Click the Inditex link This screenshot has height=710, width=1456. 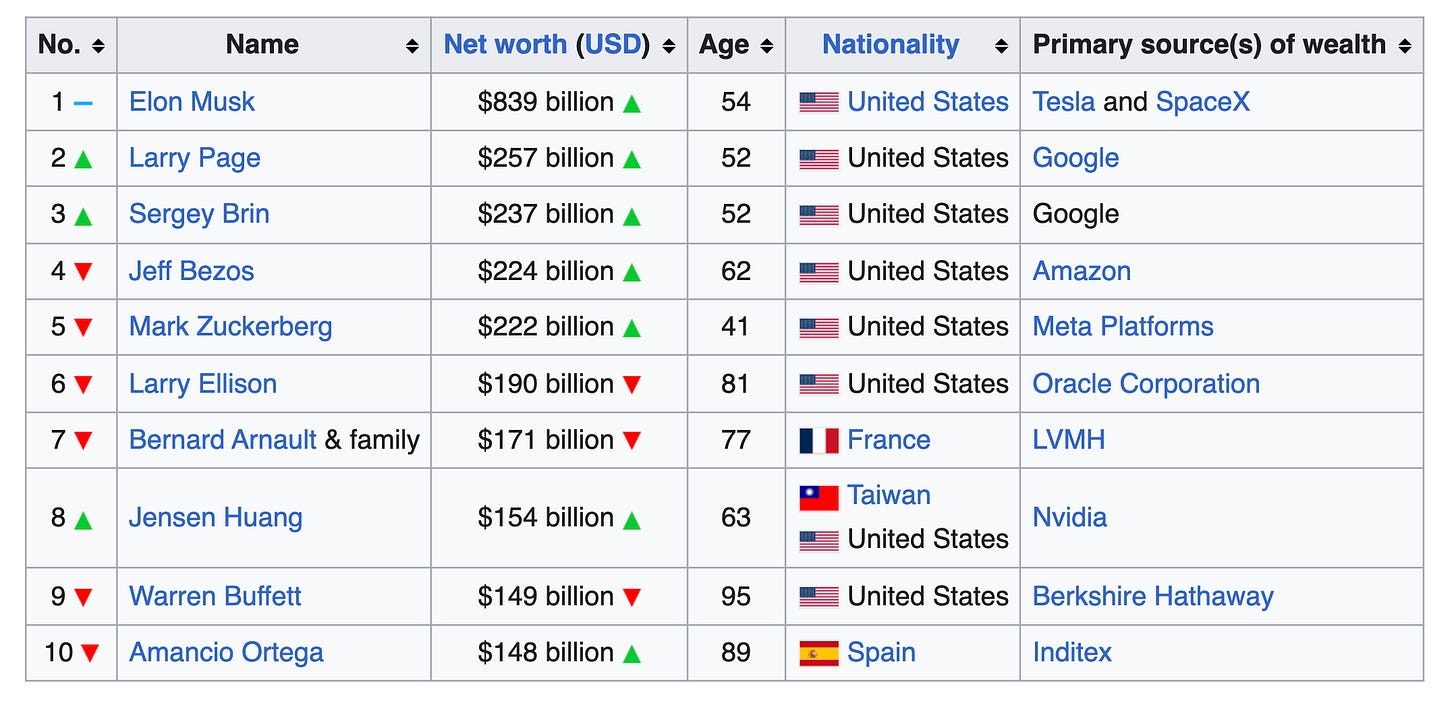(1072, 653)
